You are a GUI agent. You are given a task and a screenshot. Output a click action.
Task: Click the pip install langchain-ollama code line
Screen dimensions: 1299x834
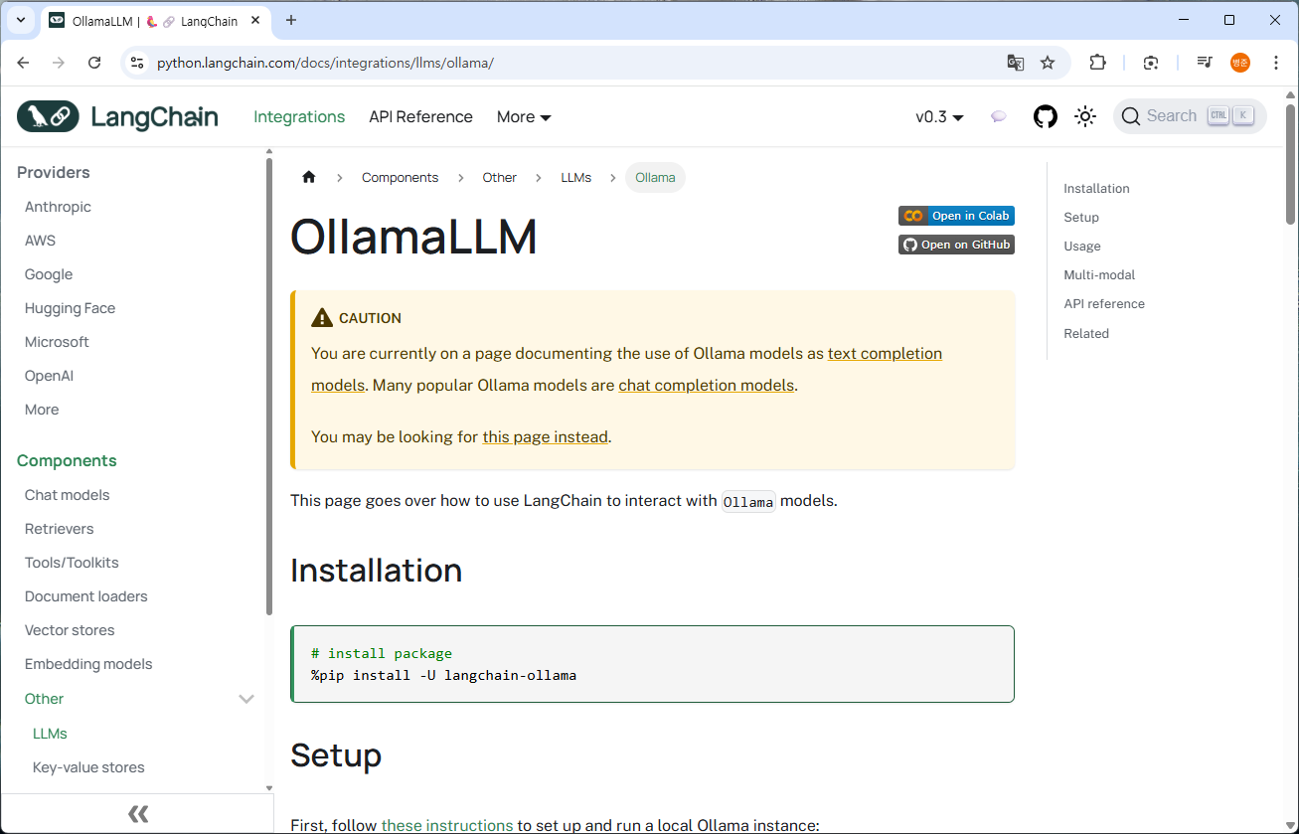444,676
